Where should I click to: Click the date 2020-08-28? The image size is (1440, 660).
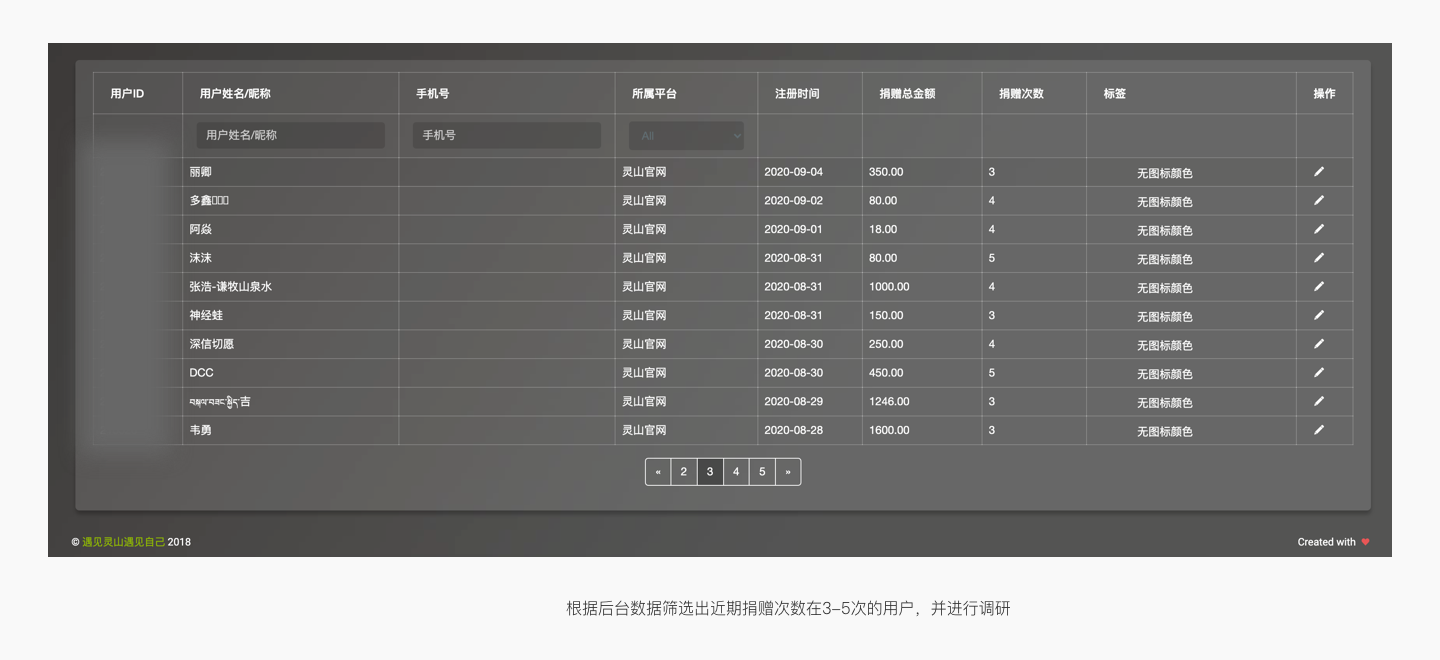[794, 430]
